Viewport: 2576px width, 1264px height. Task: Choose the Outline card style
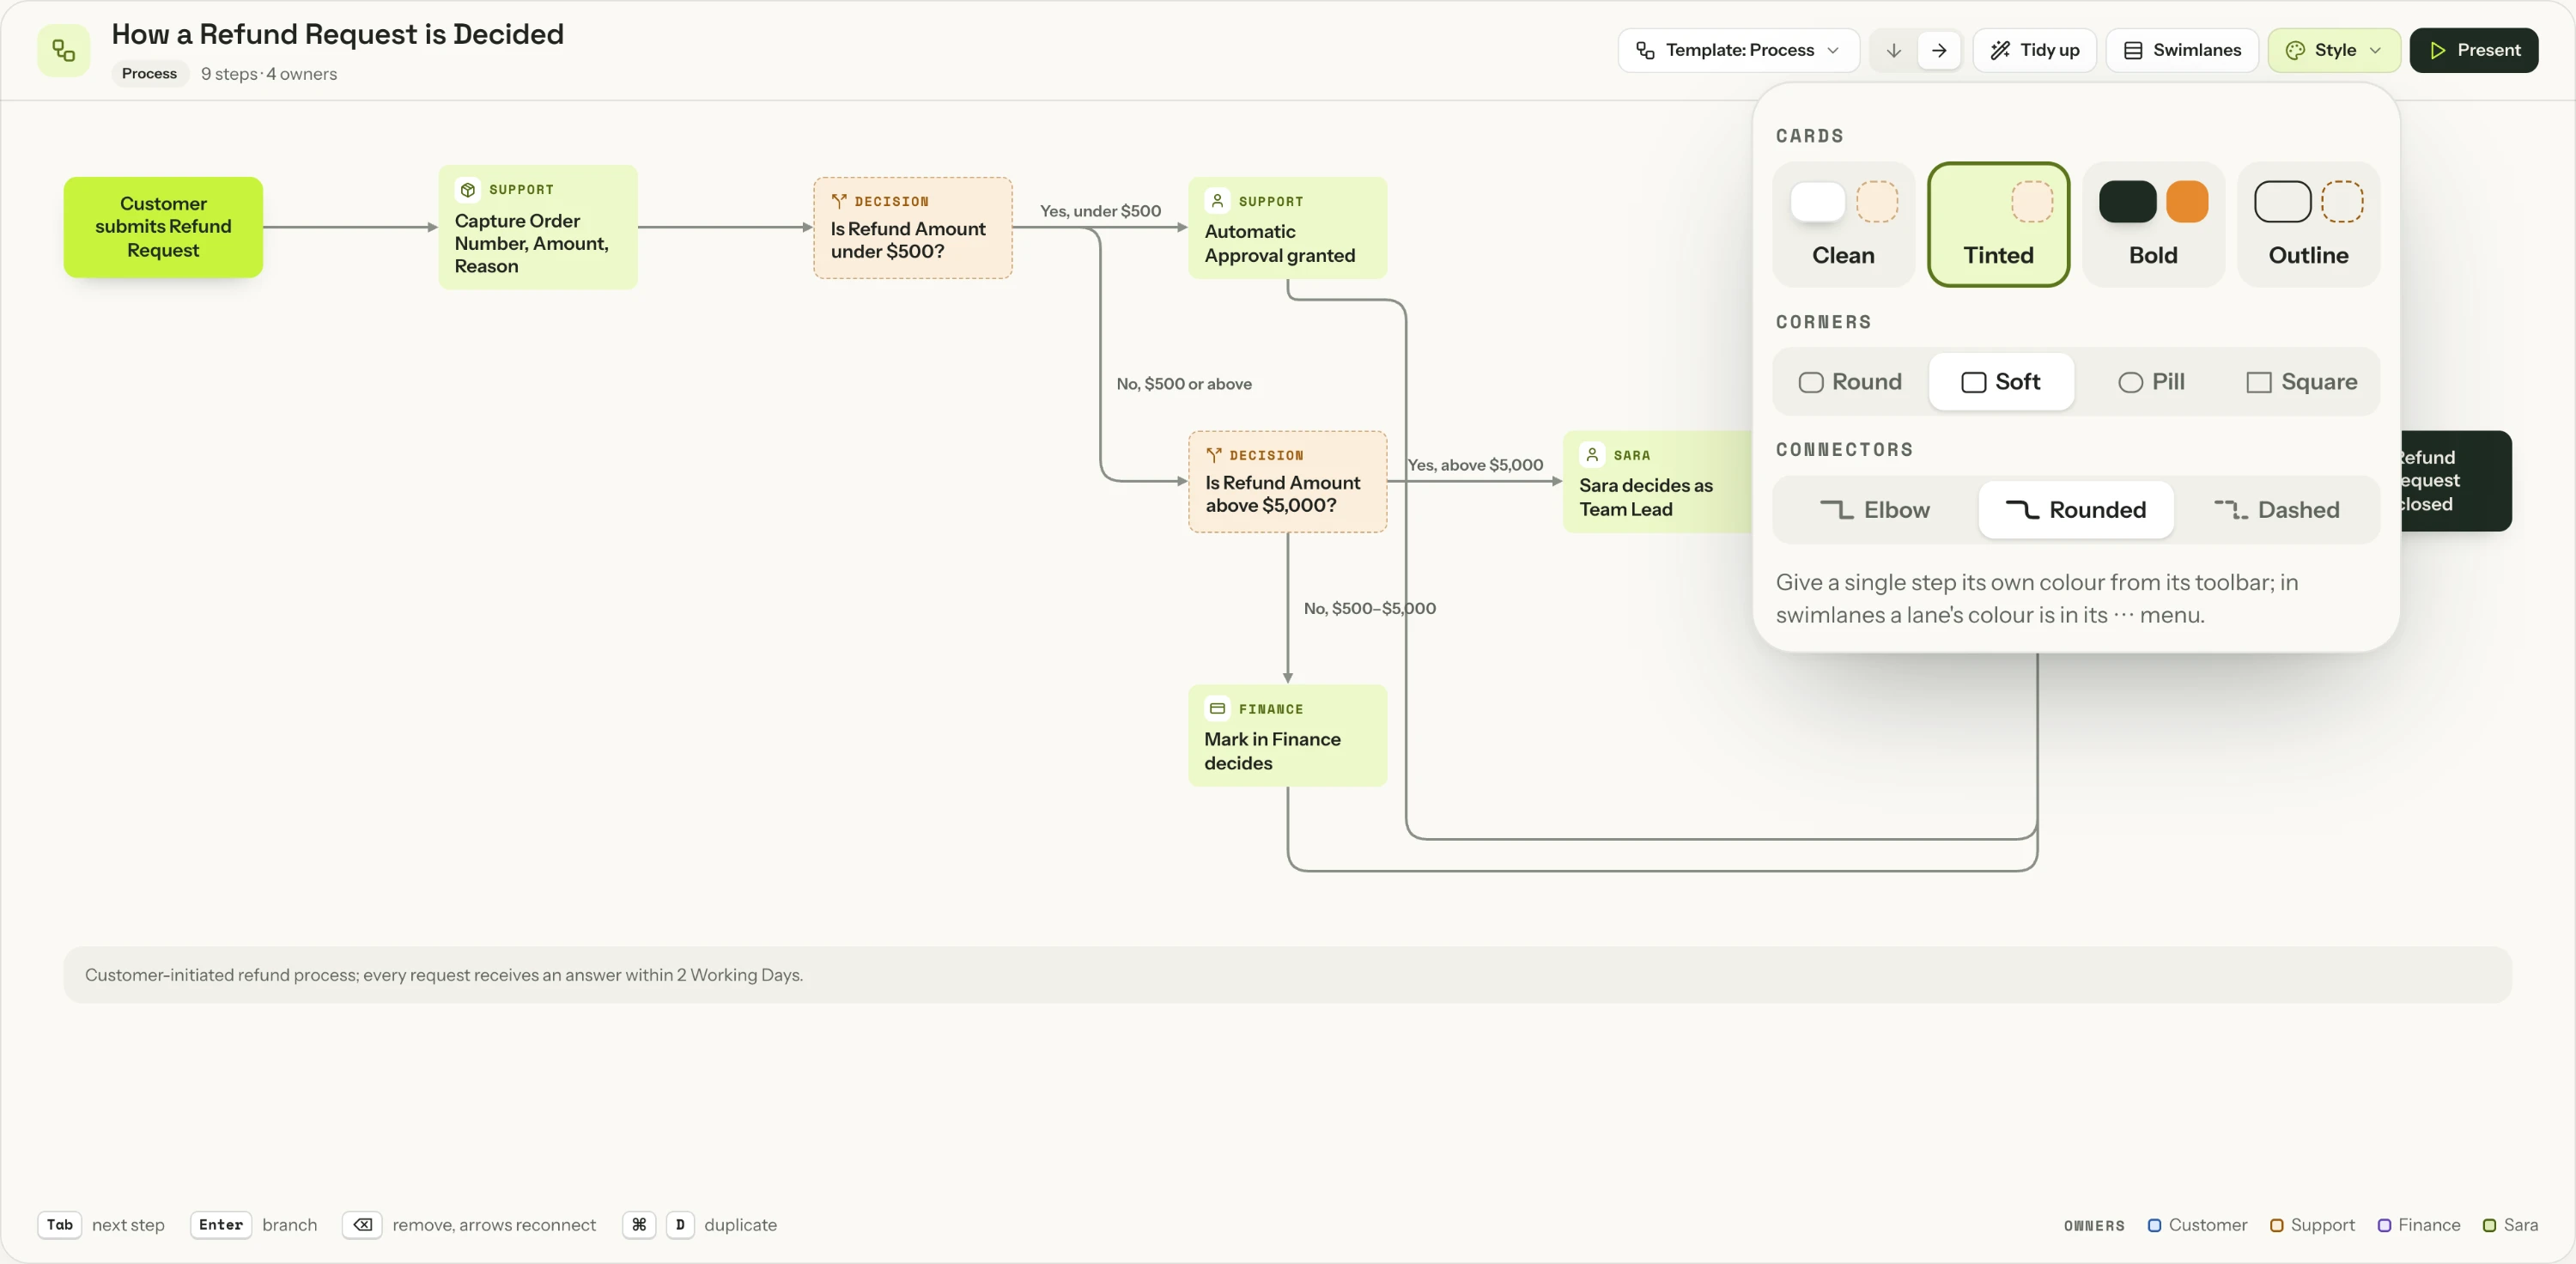click(x=2308, y=224)
